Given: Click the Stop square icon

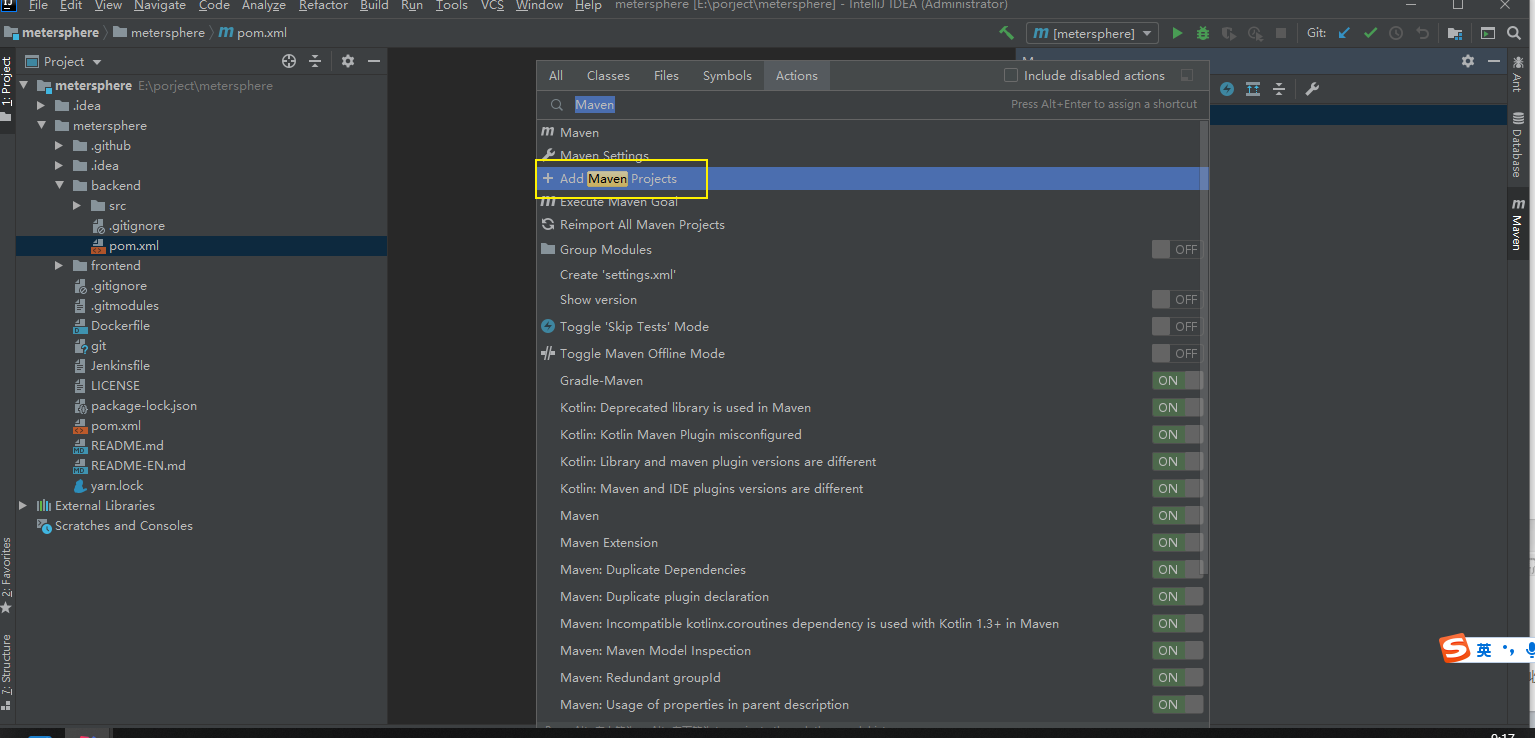Looking at the screenshot, I should pos(1281,33).
